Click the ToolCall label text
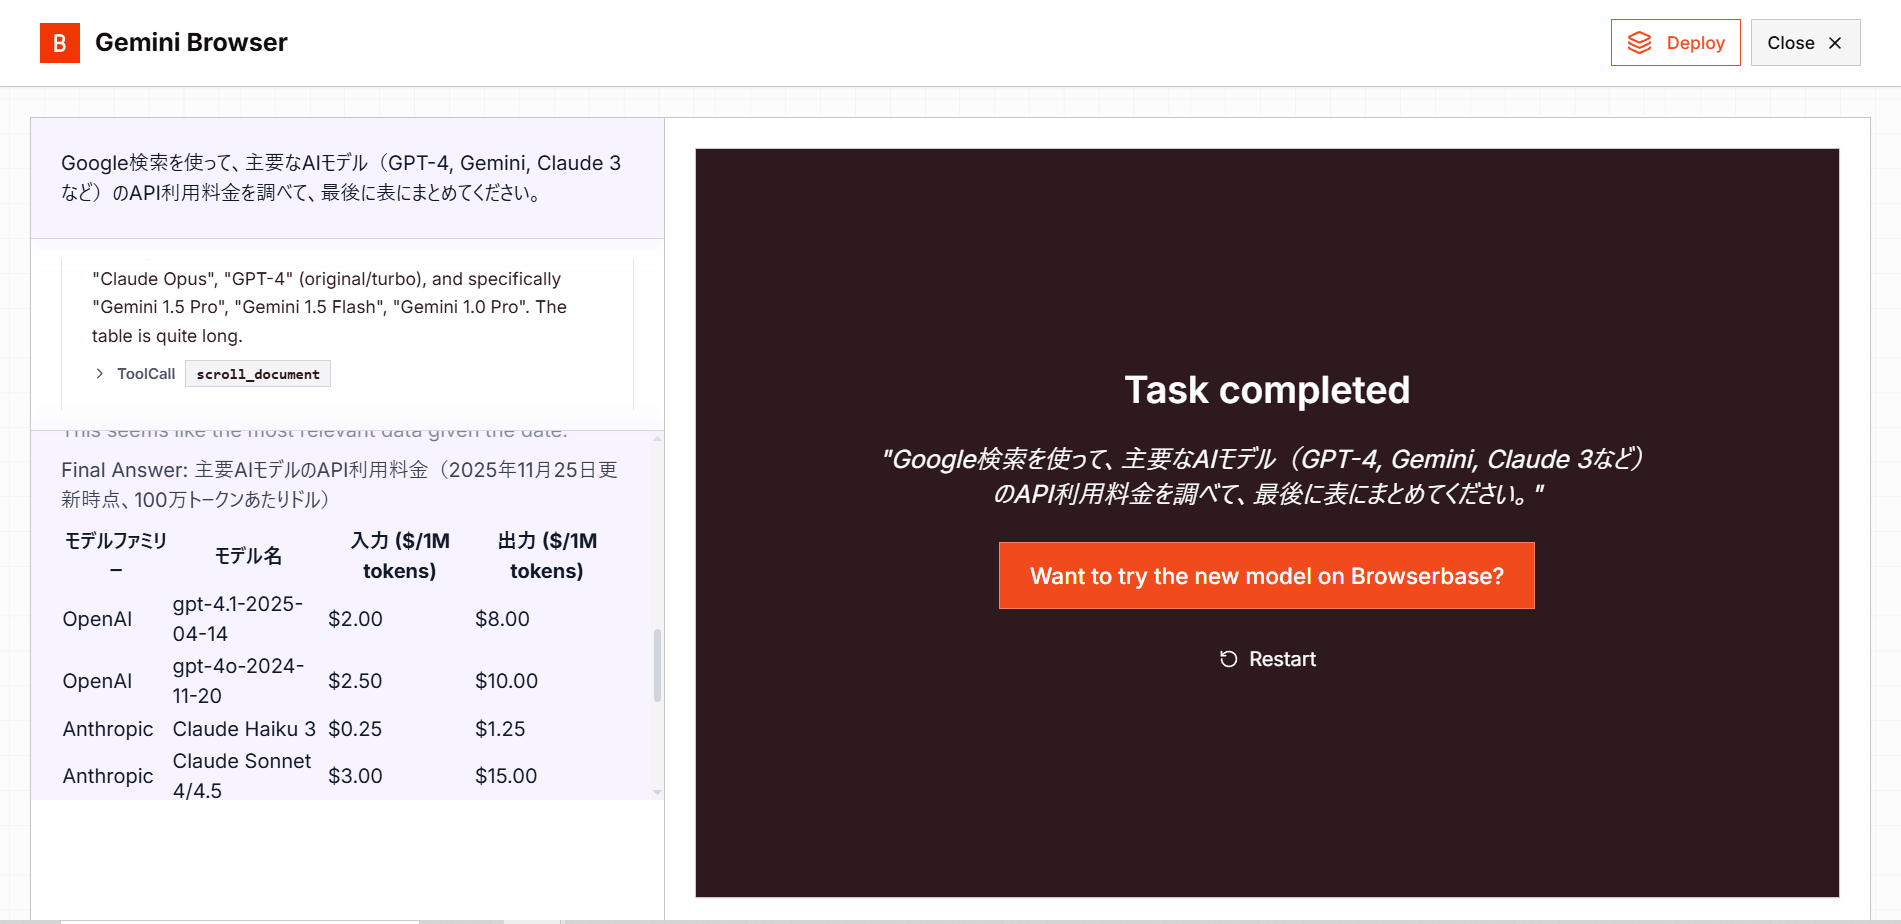Image resolution: width=1901 pixels, height=924 pixels. click(146, 374)
